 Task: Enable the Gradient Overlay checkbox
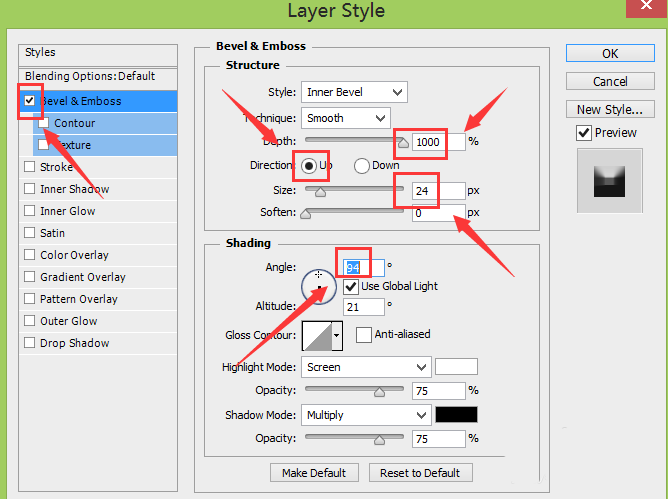29,277
